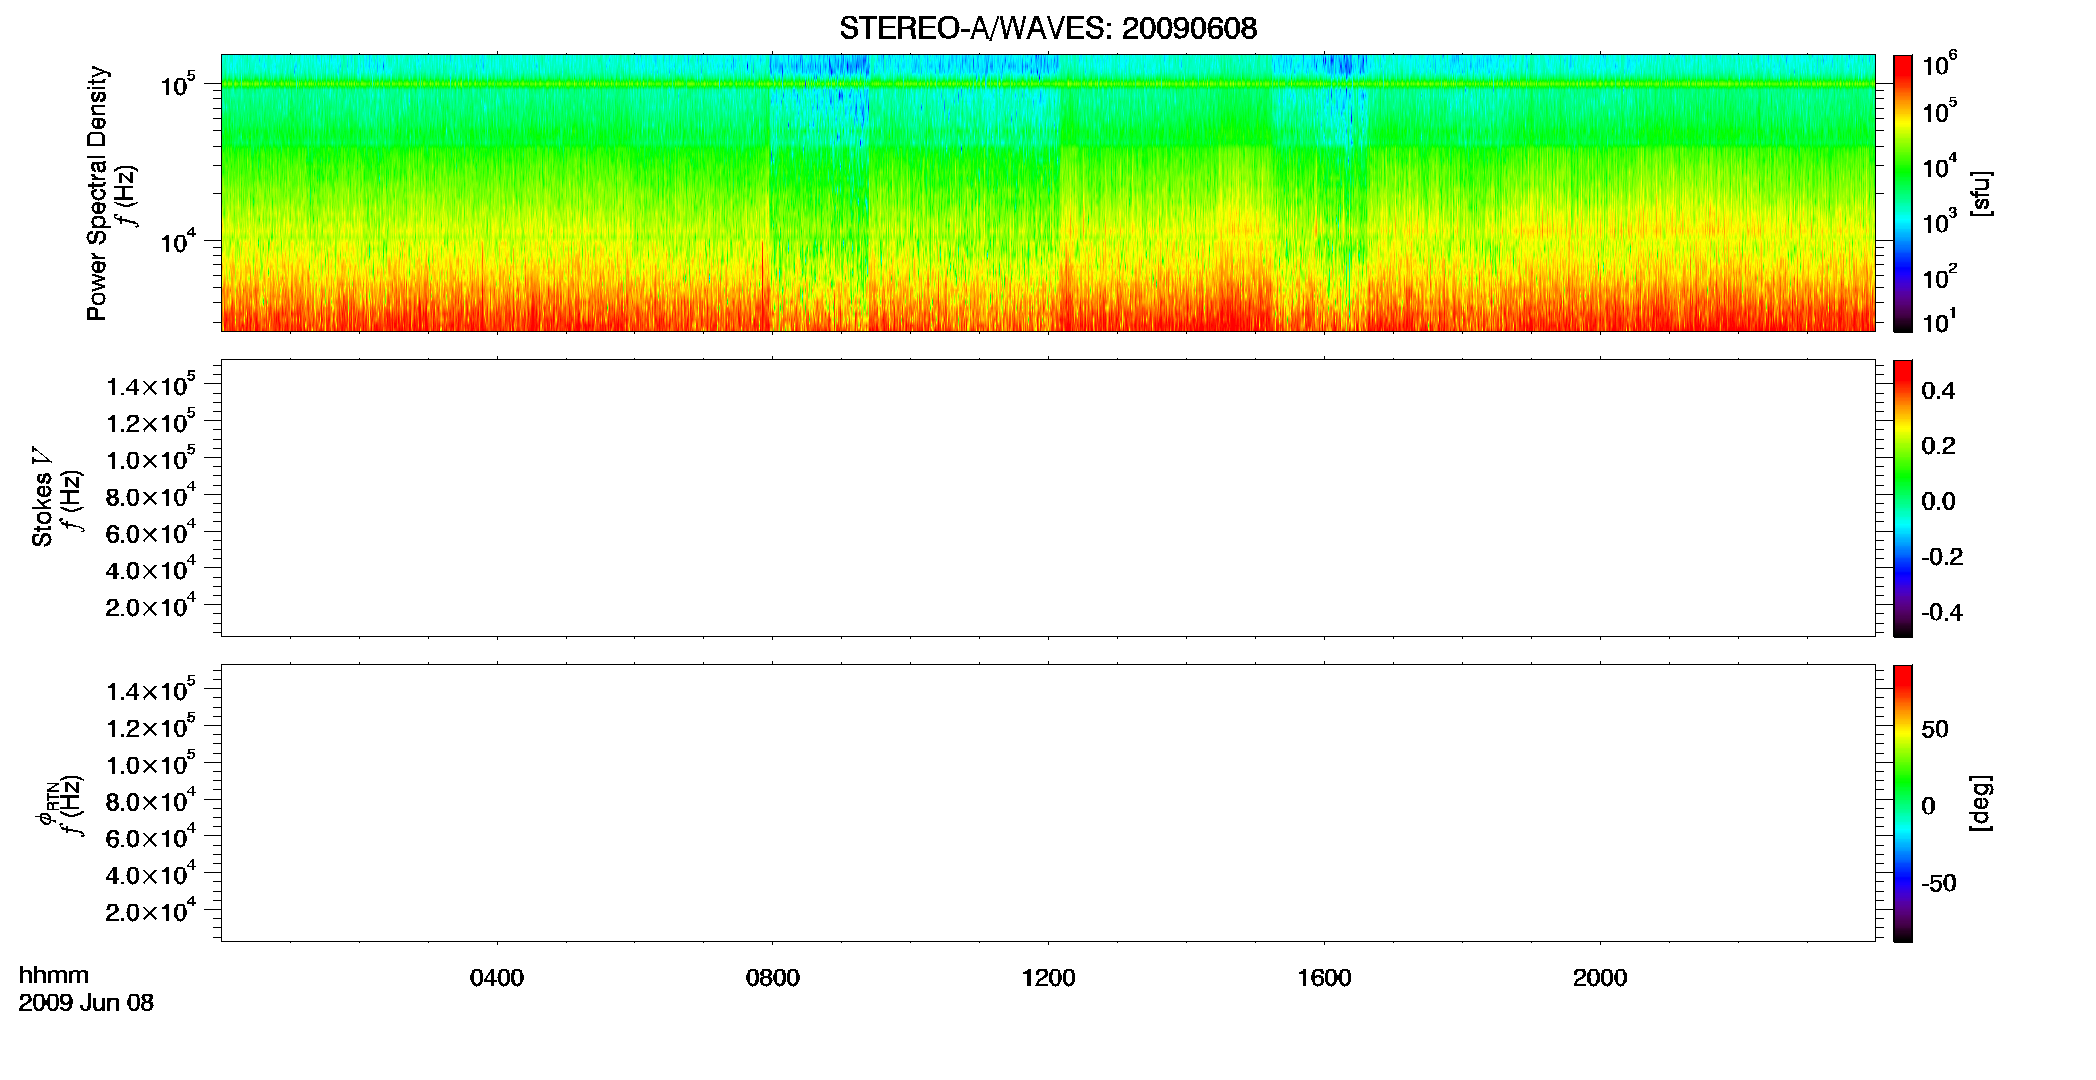Click the 0.4 label on Stokes color bar

[x=1938, y=391]
